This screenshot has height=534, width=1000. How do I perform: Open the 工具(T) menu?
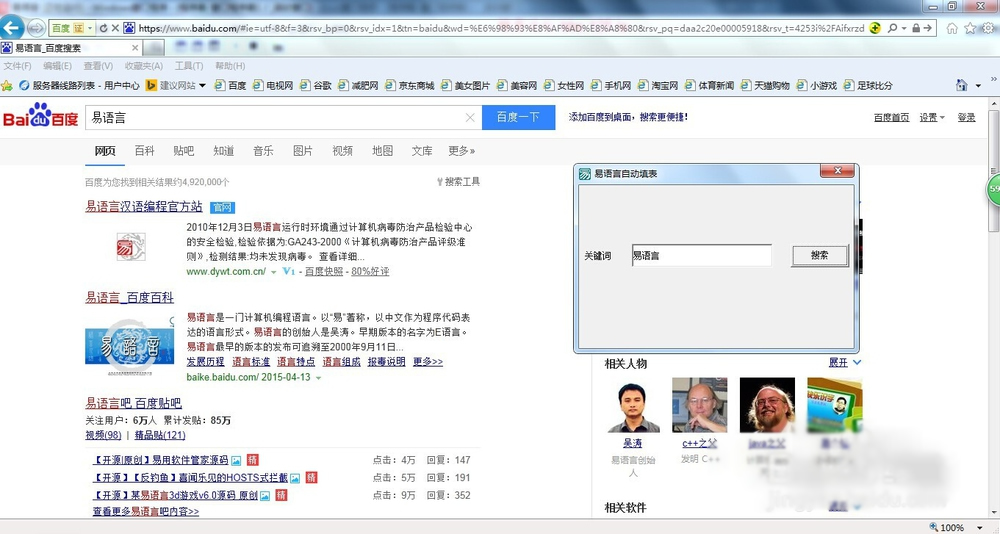point(189,66)
